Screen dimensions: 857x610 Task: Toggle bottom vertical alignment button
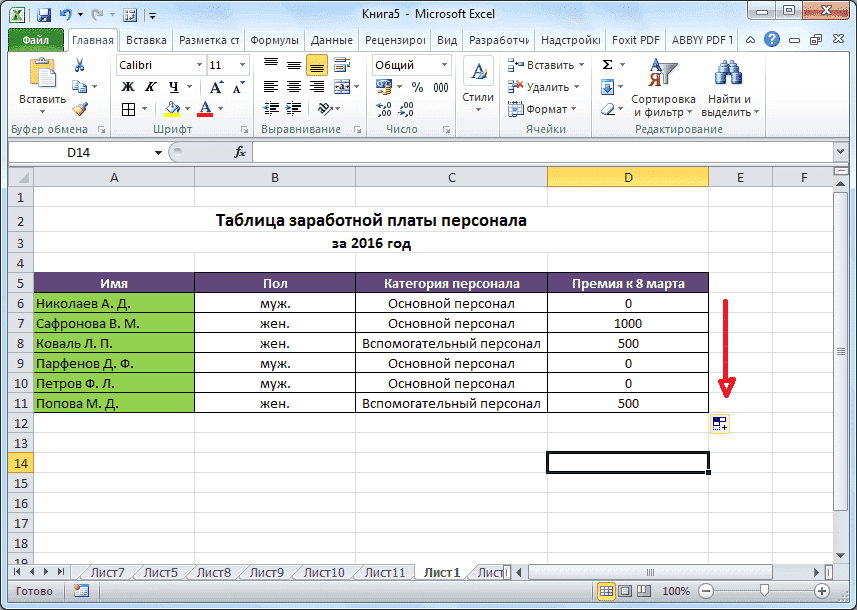(x=317, y=65)
